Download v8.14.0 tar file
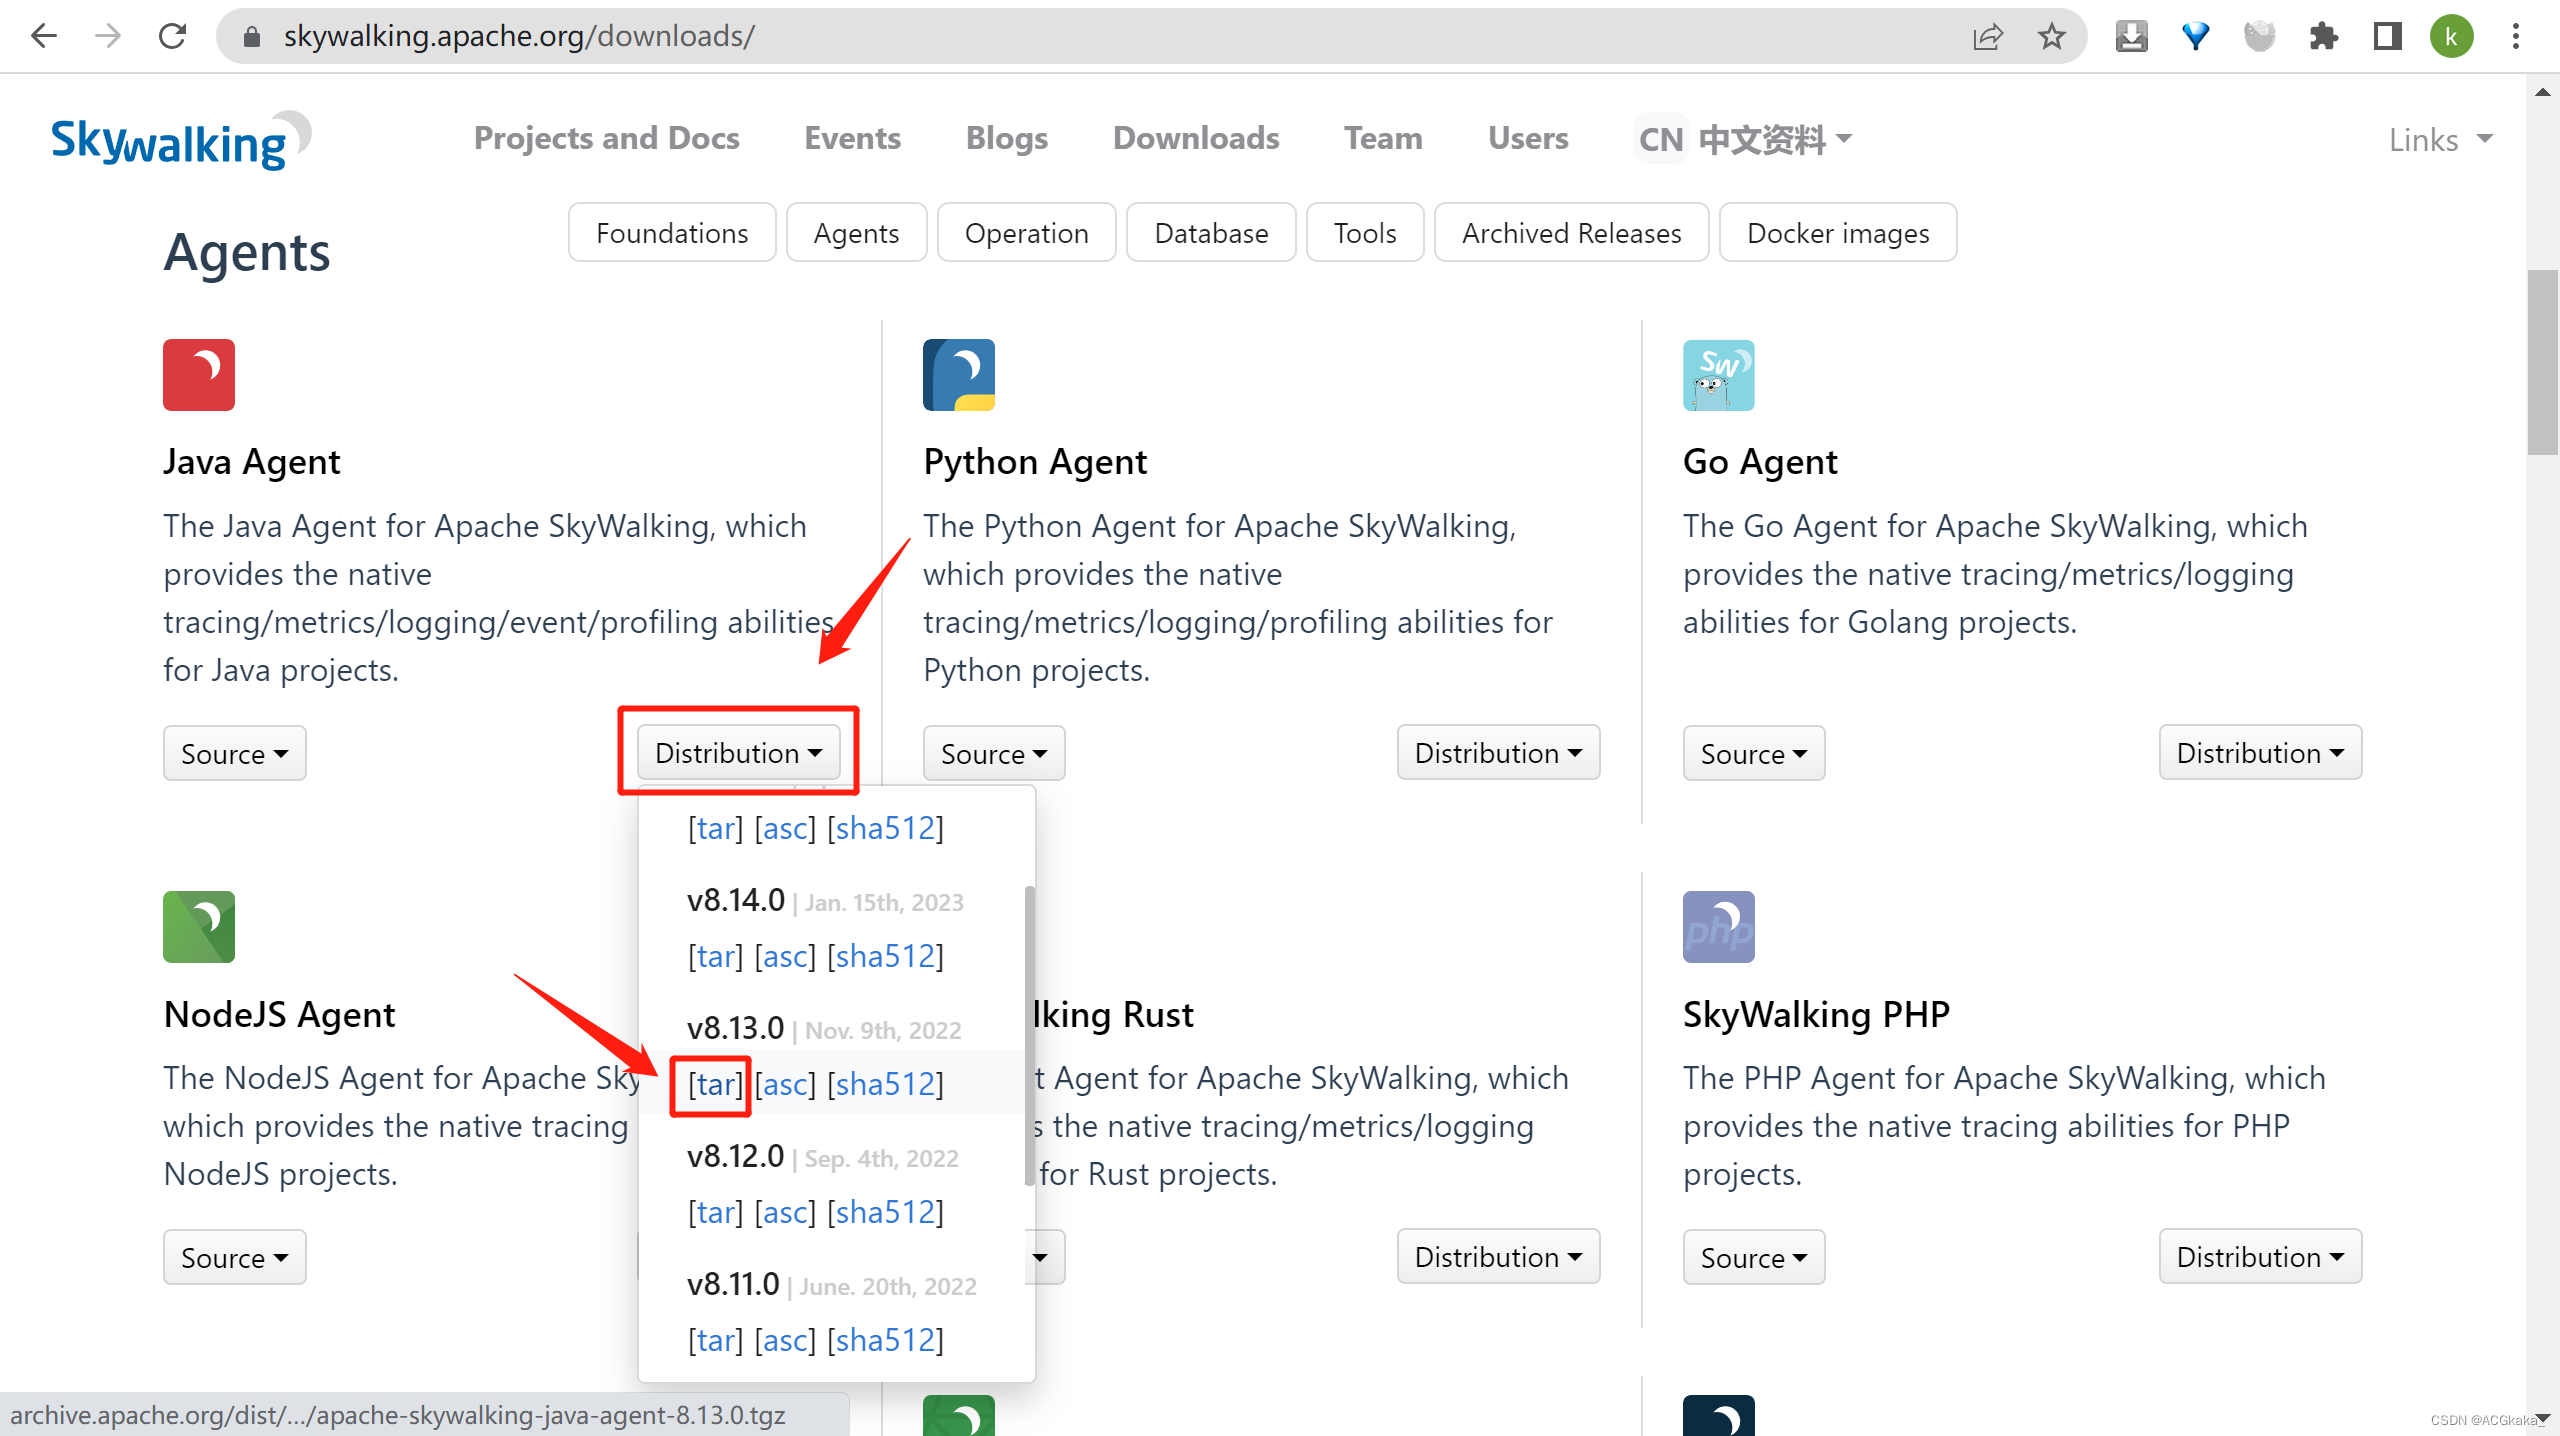Image resolution: width=2560 pixels, height=1436 pixels. 715,956
